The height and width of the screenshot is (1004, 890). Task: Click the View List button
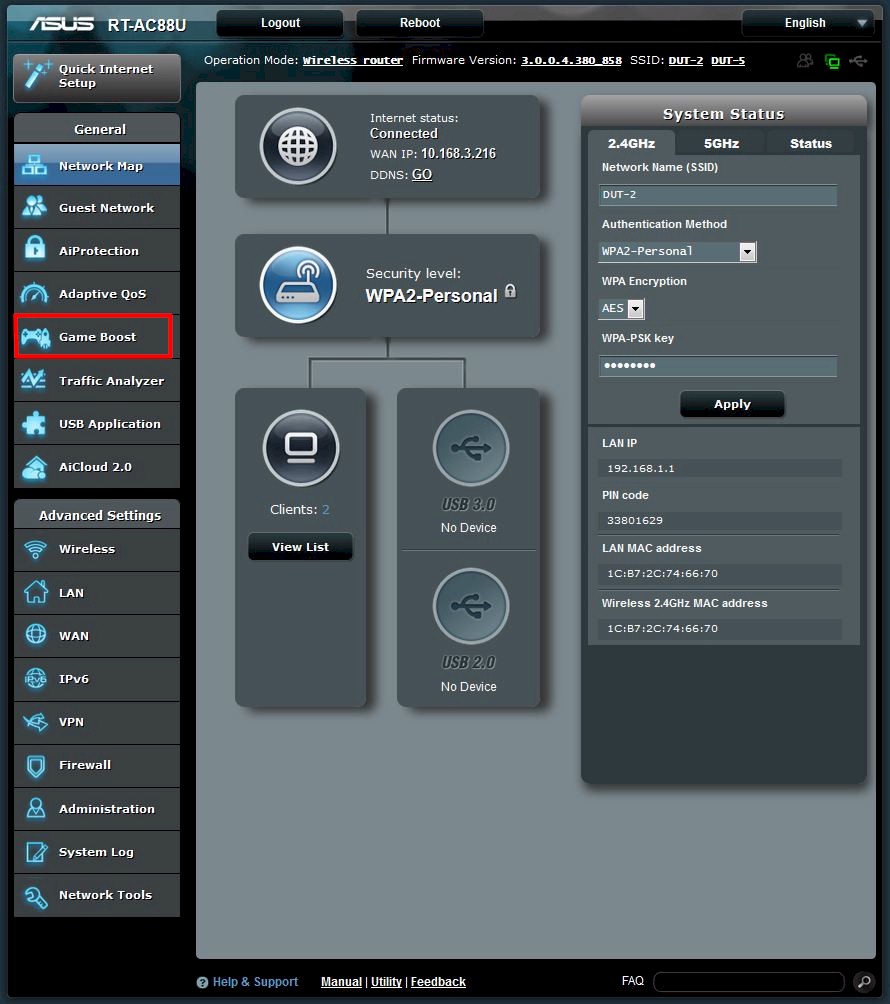300,547
